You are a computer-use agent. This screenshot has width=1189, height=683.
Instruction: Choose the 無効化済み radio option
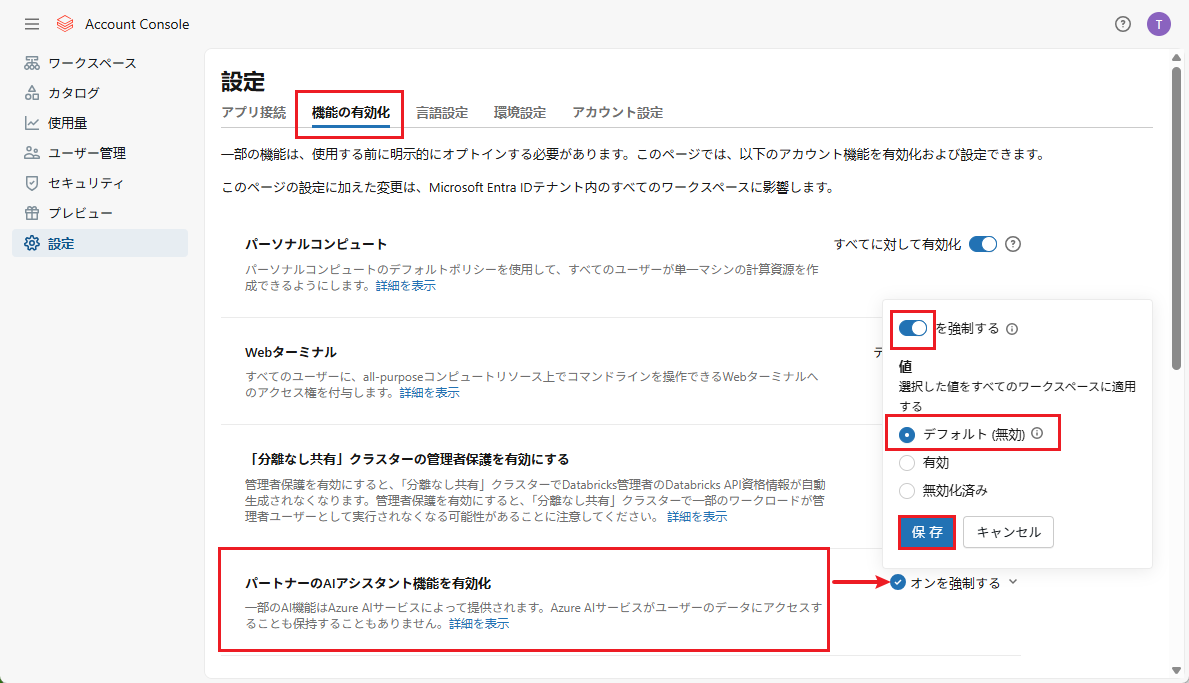[907, 491]
